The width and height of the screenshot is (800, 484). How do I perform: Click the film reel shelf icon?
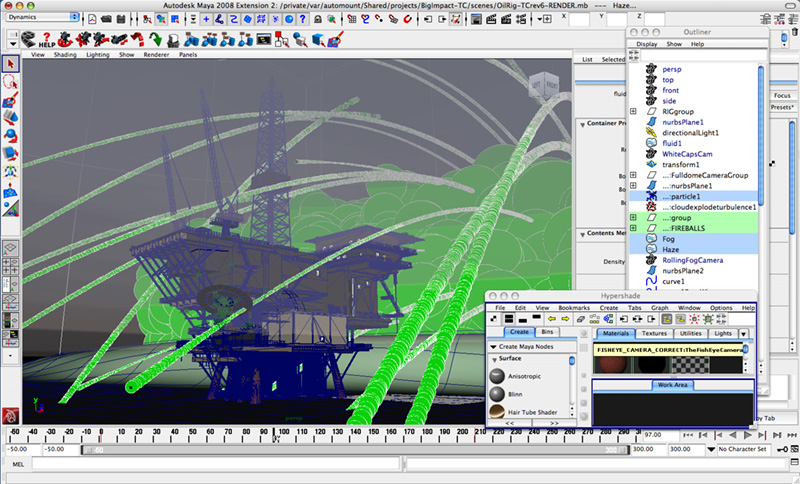point(28,39)
